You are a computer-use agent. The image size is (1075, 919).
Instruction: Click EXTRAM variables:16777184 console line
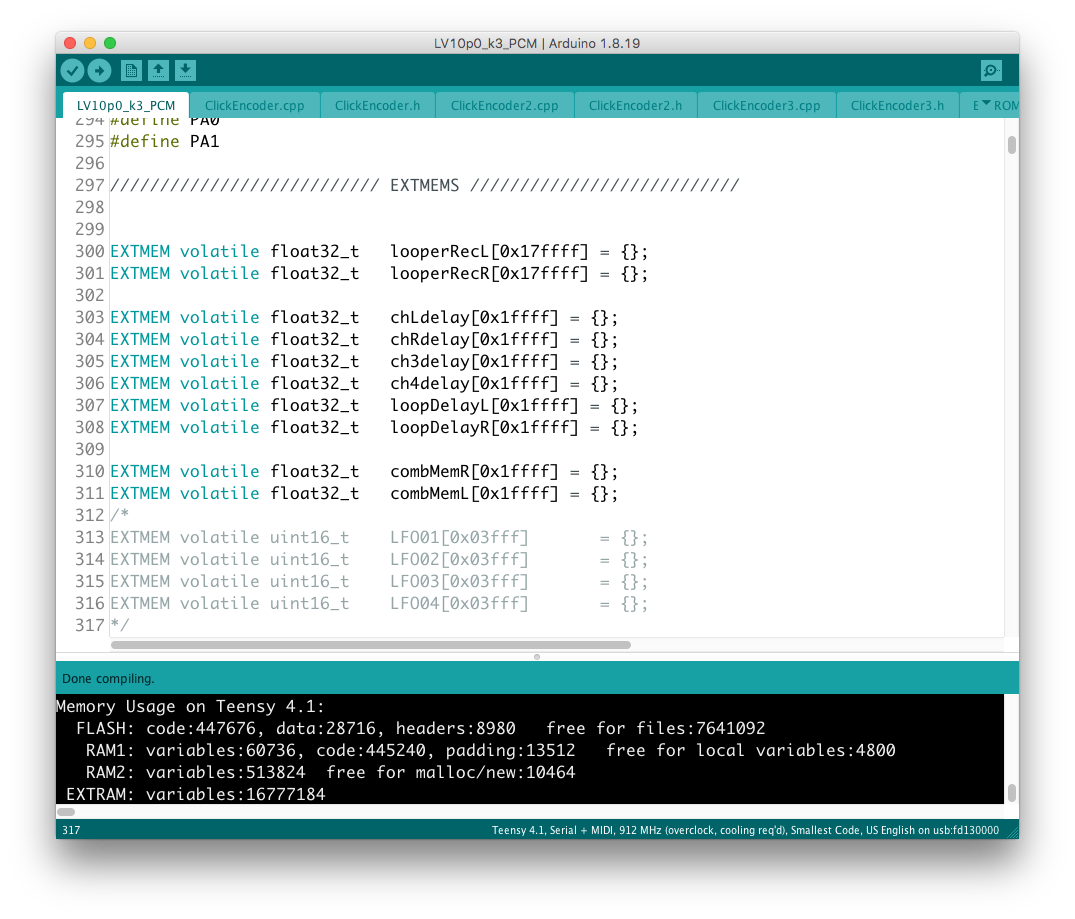[x=195, y=794]
